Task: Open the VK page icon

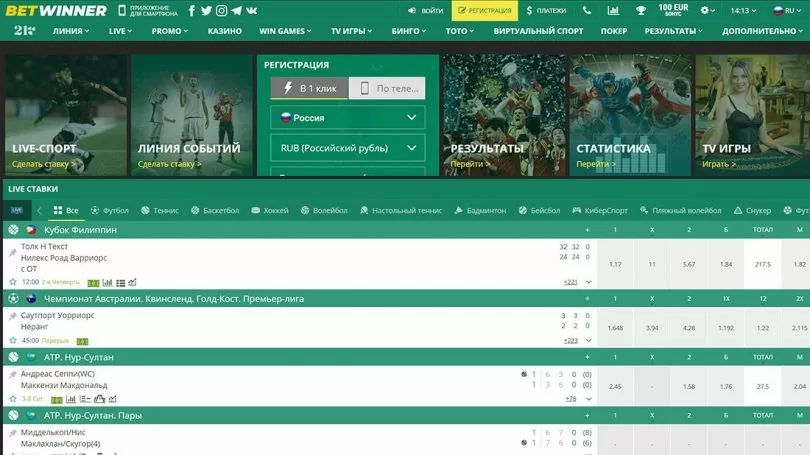Action: 252,10
